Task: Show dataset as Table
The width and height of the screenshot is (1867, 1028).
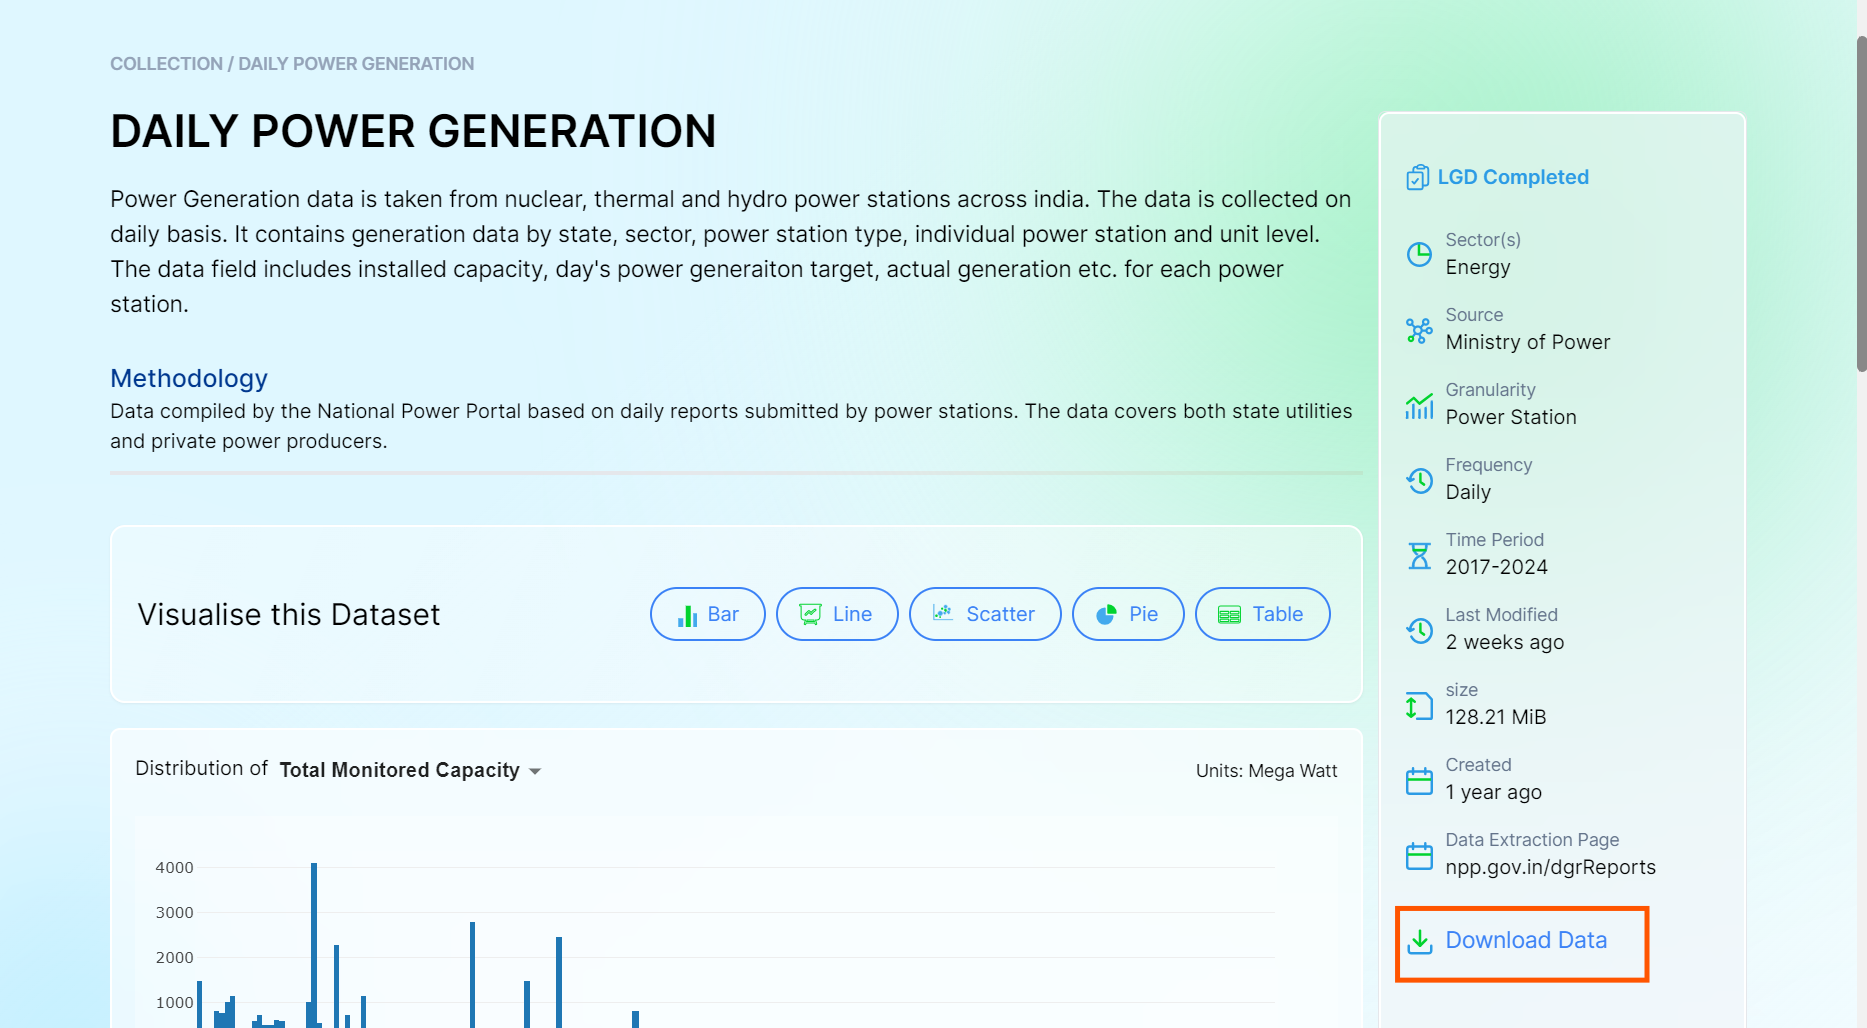Action: (x=1262, y=614)
